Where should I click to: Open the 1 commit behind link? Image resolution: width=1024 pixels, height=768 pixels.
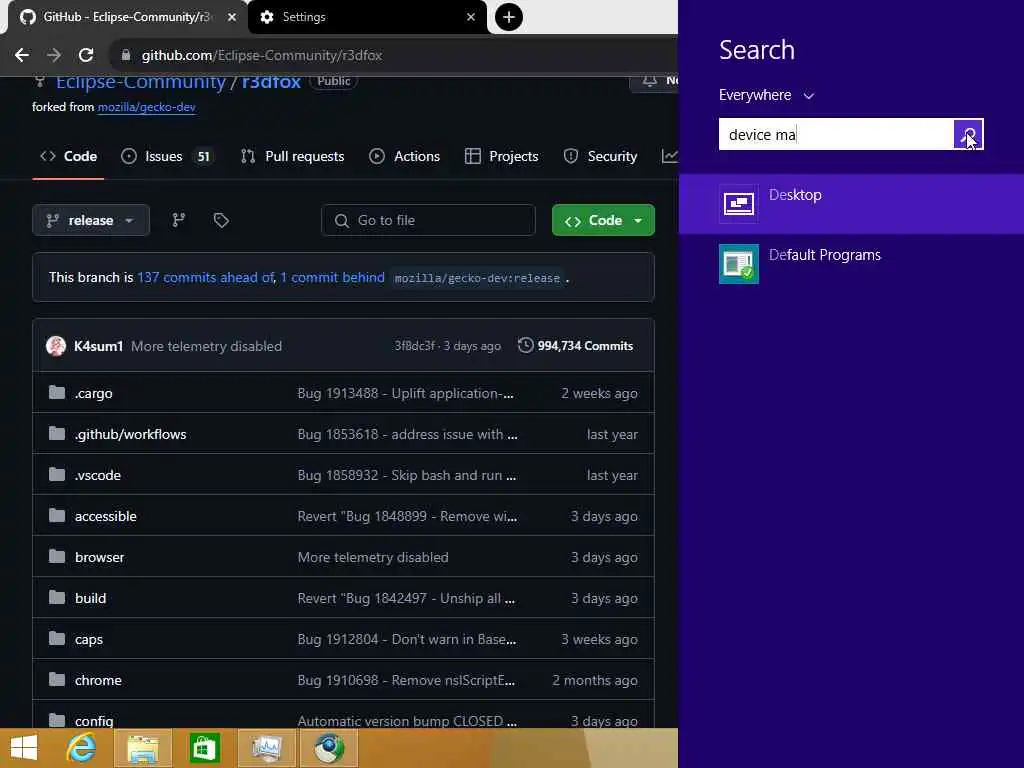332,277
